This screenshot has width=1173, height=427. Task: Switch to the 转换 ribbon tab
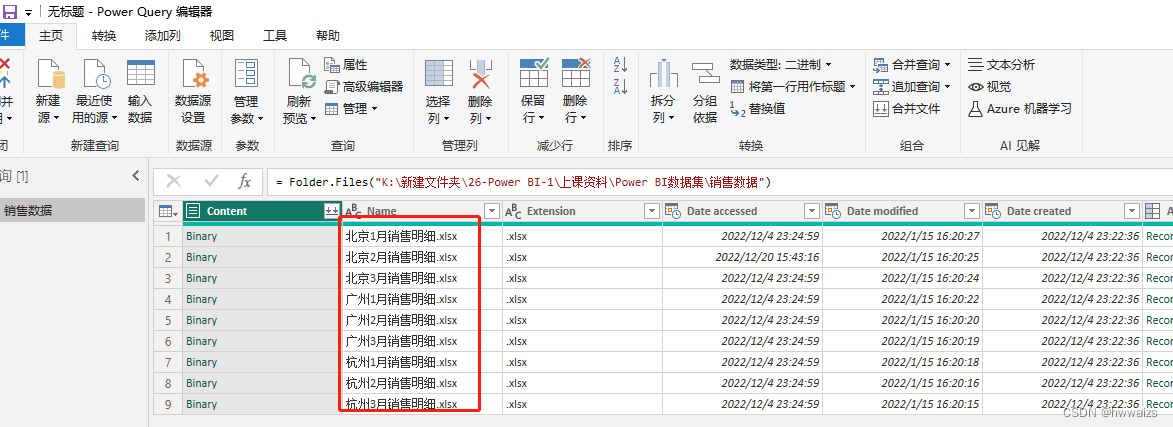(x=104, y=35)
